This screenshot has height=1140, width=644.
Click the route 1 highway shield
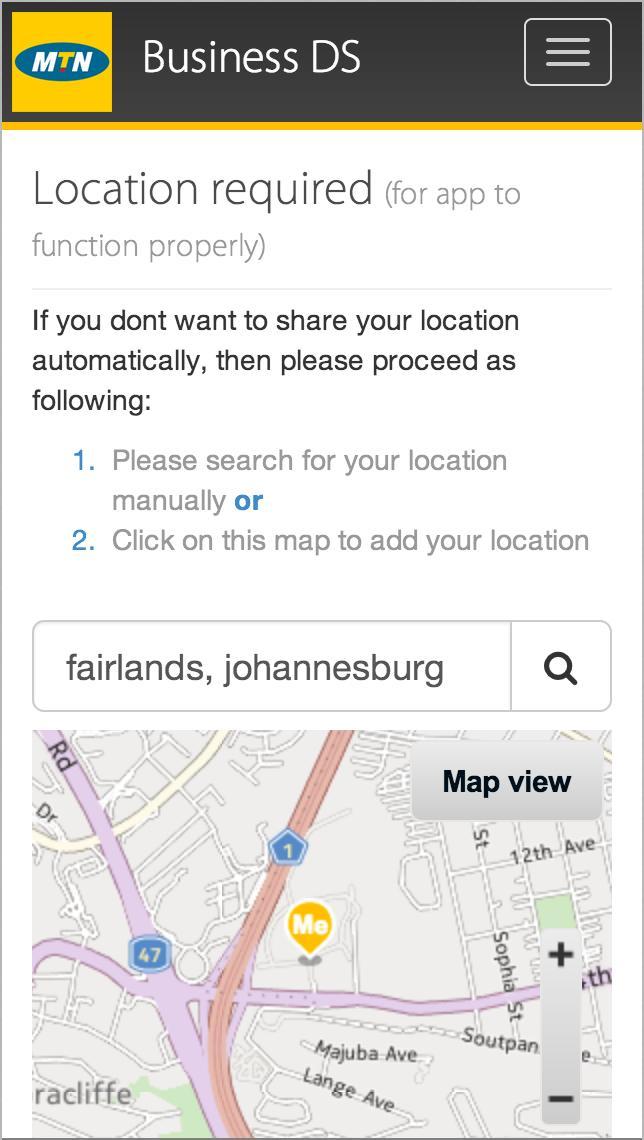pyautogui.click(x=288, y=850)
